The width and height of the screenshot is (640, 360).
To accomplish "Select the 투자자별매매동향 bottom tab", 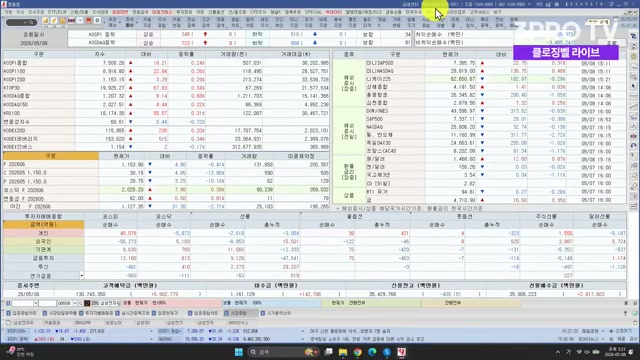I will 96,313.
